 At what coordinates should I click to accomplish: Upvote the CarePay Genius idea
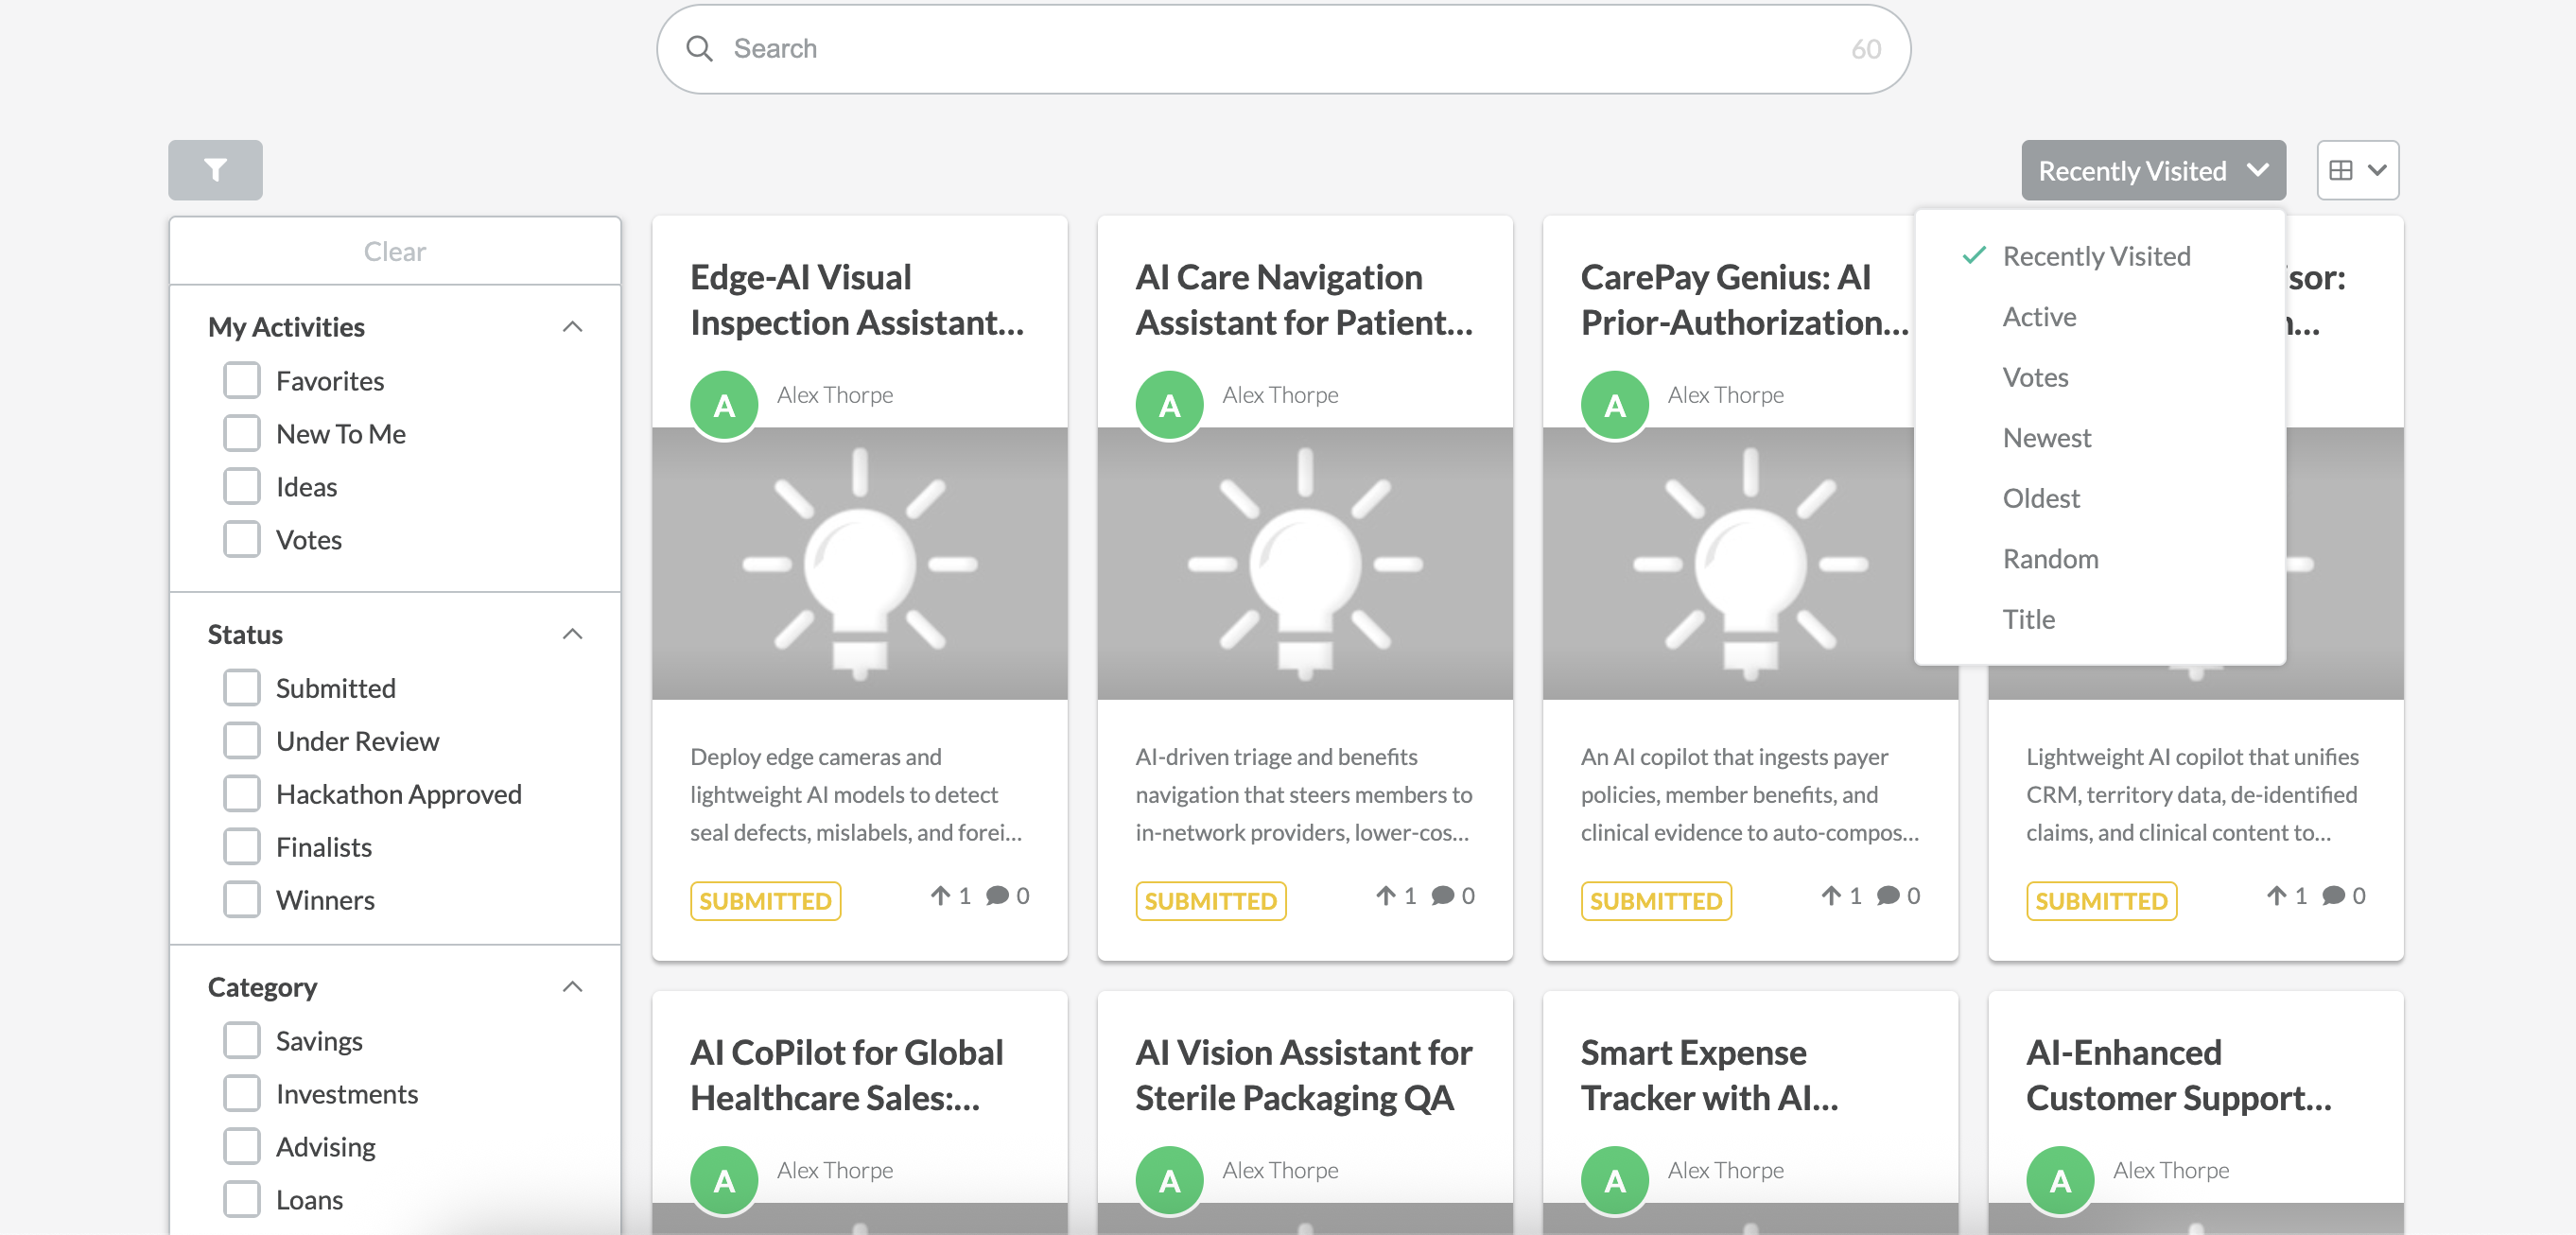click(x=1830, y=895)
